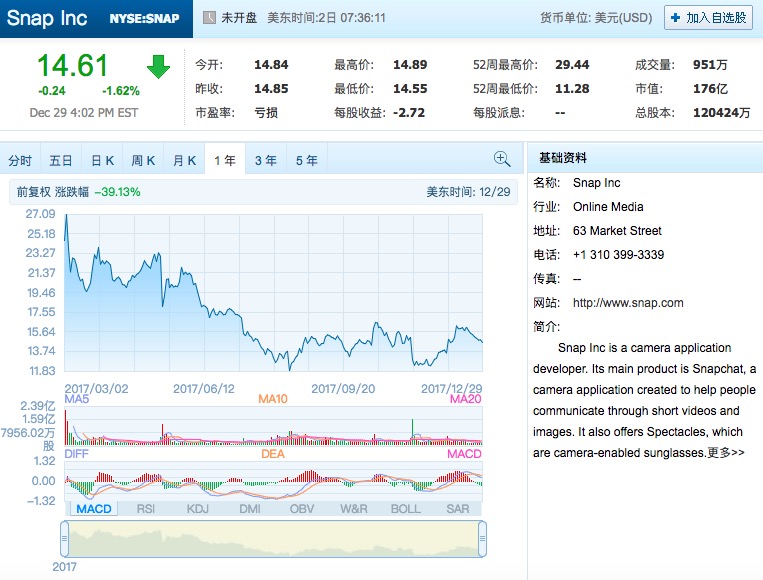
Task: Click the 52周最低价 value 11.28
Action: pyautogui.click(x=572, y=89)
